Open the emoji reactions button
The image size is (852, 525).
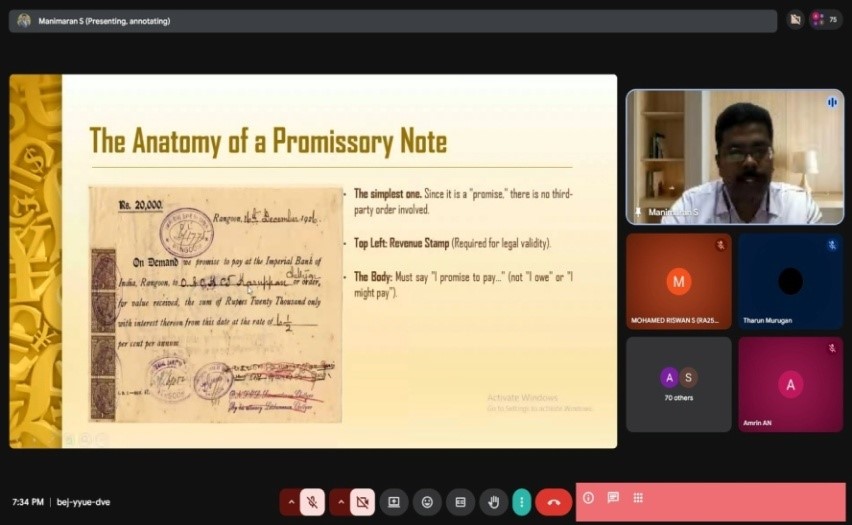(428, 502)
